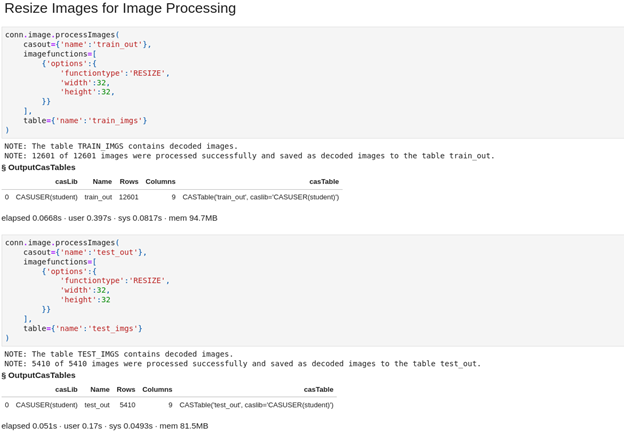624x435 pixels.
Task: Click the first OutputCasTables section header
Action: pos(38,168)
